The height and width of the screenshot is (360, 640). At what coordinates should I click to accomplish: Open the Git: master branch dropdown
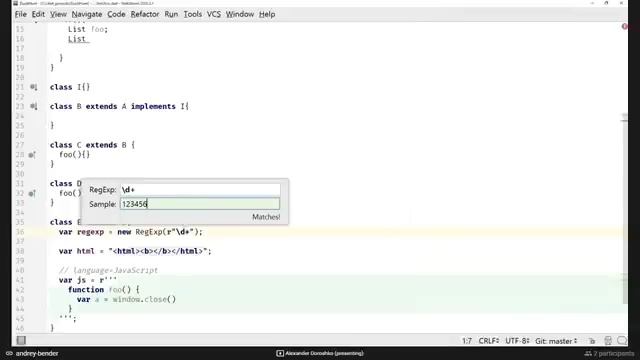click(x=556, y=341)
